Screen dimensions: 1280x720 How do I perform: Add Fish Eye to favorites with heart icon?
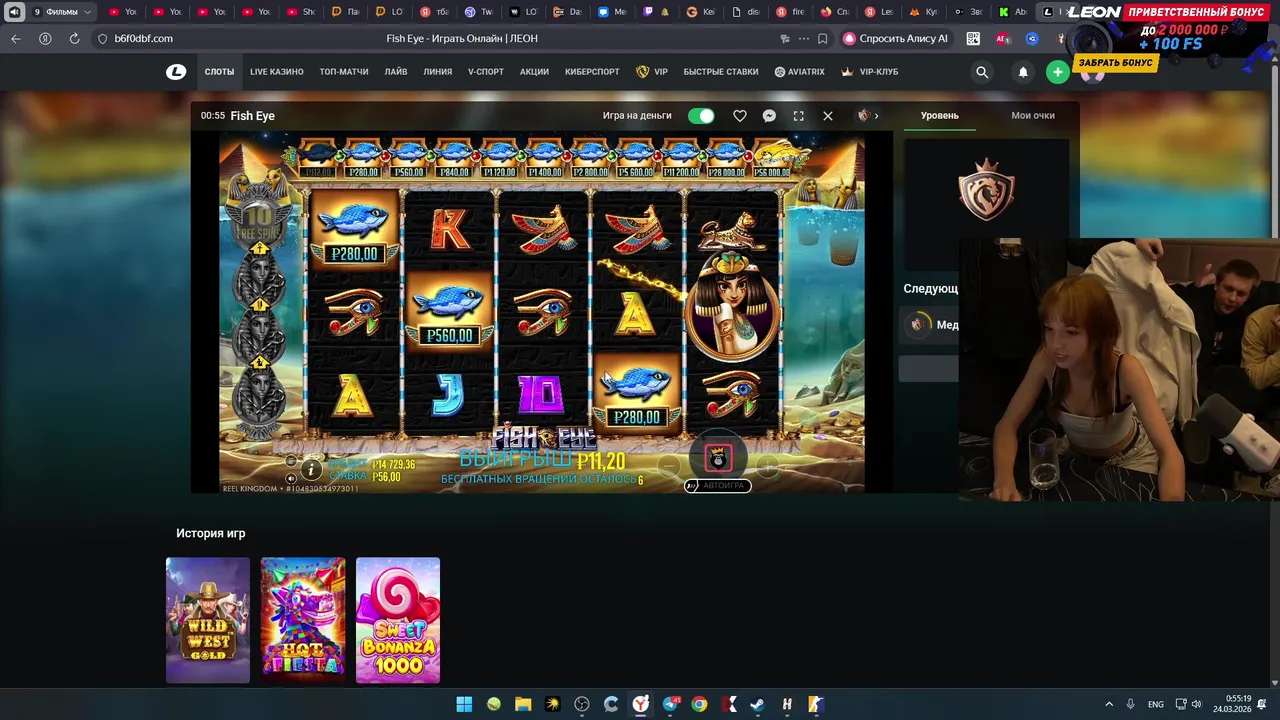740,116
